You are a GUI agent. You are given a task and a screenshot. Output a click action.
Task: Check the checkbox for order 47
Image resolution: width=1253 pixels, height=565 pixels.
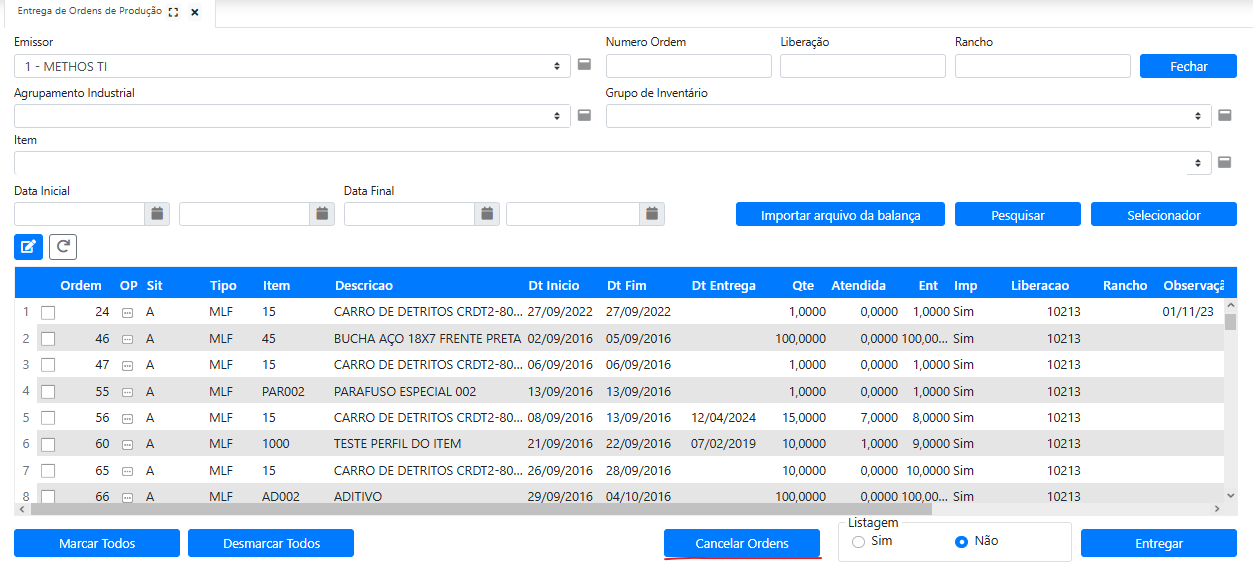pyautogui.click(x=48, y=365)
